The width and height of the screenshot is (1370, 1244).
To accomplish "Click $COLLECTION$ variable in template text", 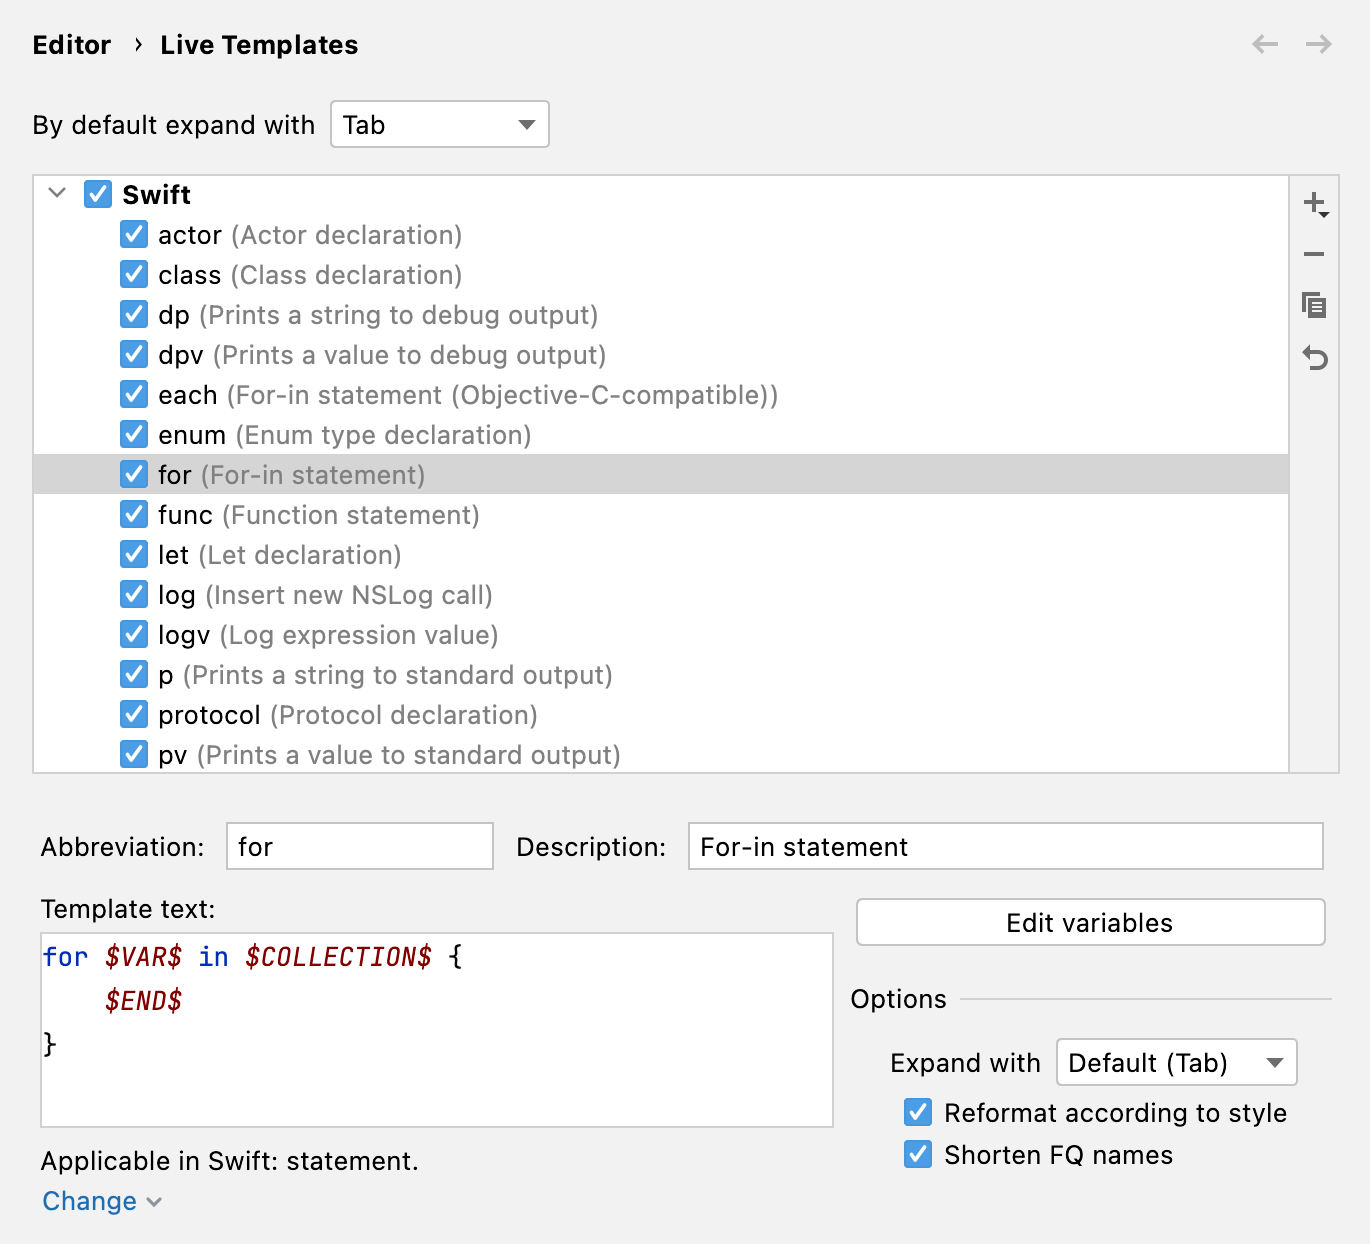I will point(338,957).
